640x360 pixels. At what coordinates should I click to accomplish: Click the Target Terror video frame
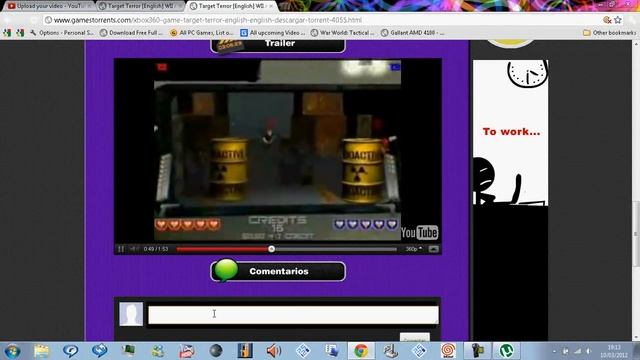pyautogui.click(x=278, y=150)
